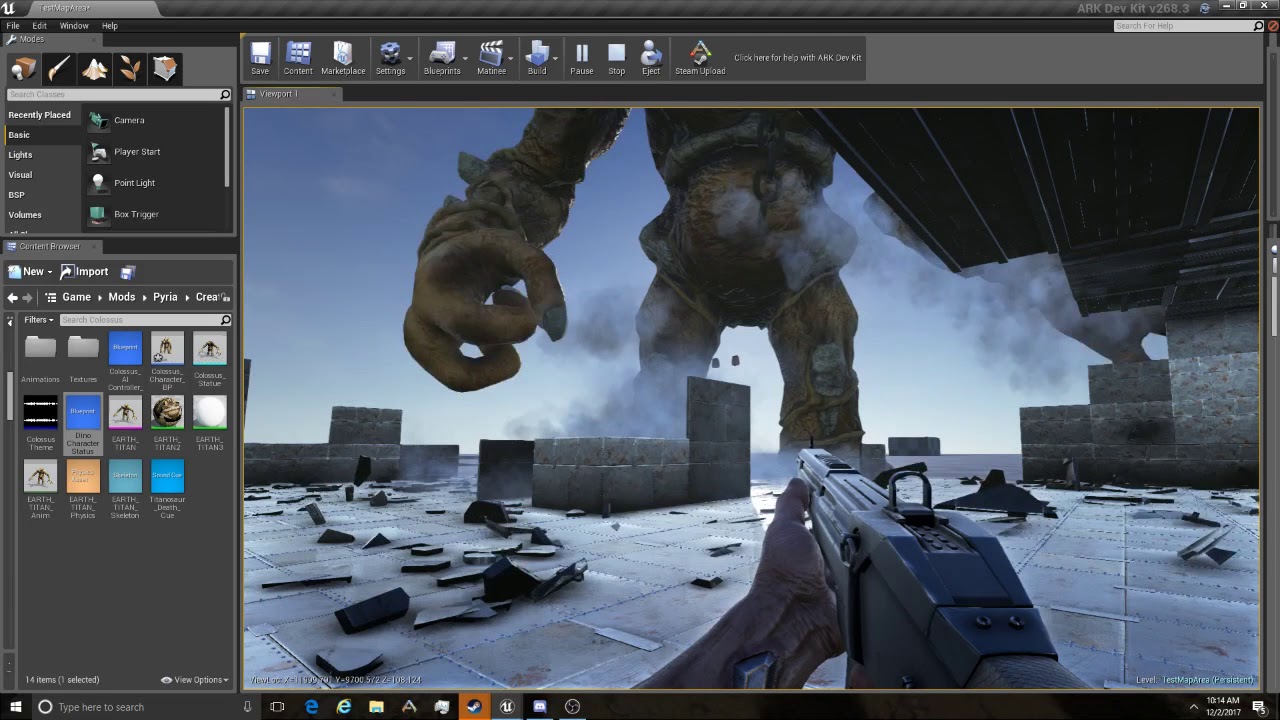Open the Help menu

[x=110, y=26]
